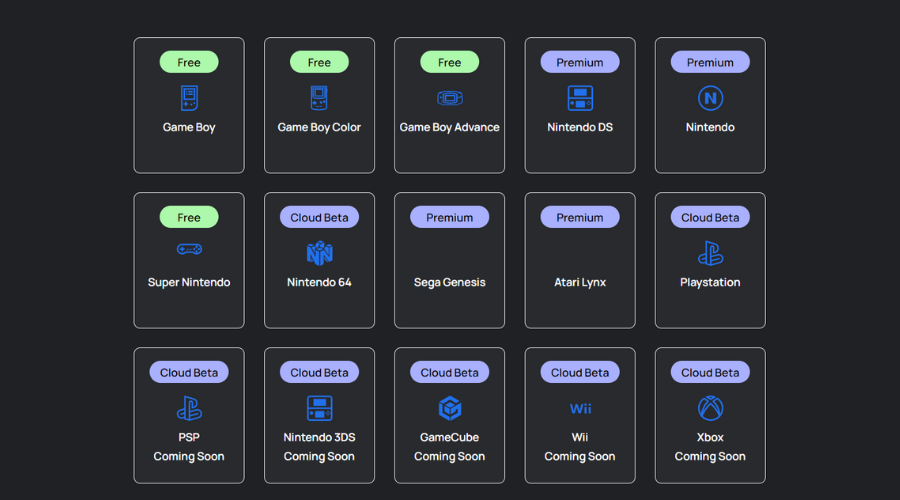Select the Xbox label text
The image size is (900, 500).
710,437
